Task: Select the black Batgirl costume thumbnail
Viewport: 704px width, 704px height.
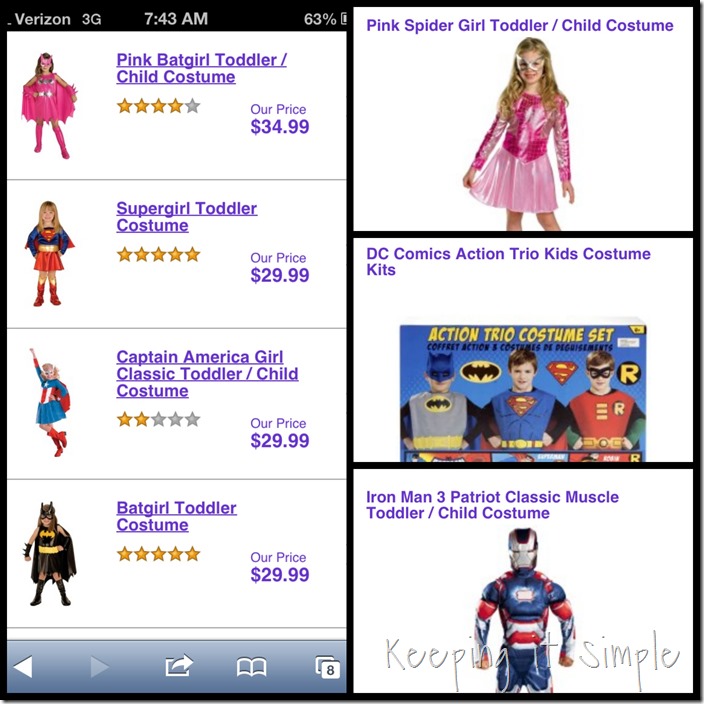Action: click(x=50, y=554)
